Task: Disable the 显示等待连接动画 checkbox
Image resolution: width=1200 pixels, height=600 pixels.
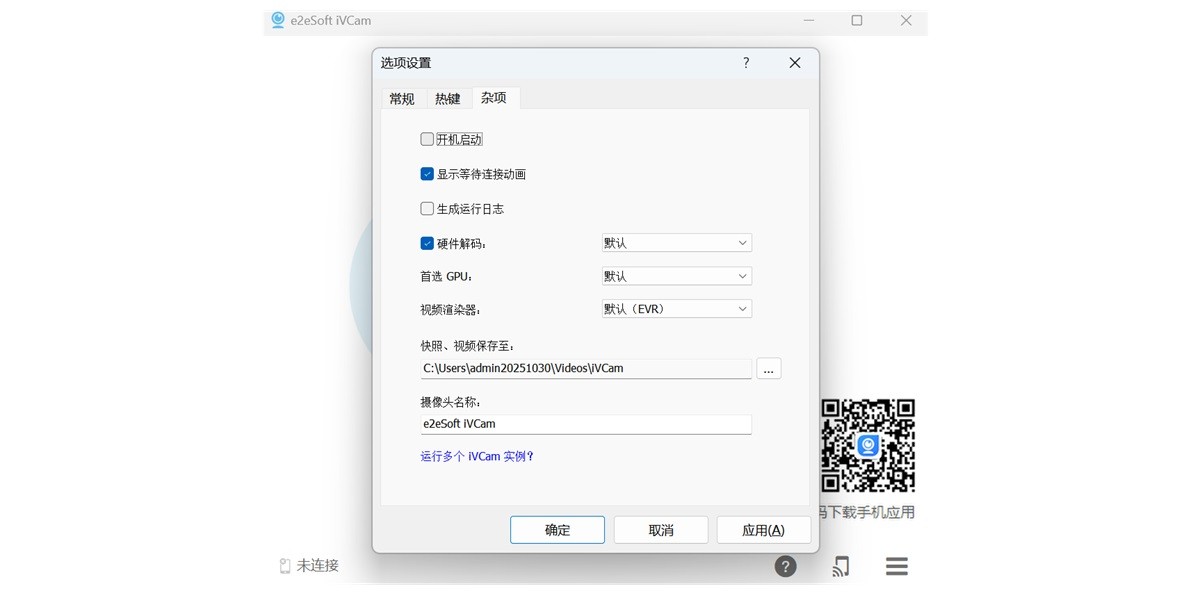Action: click(x=427, y=173)
